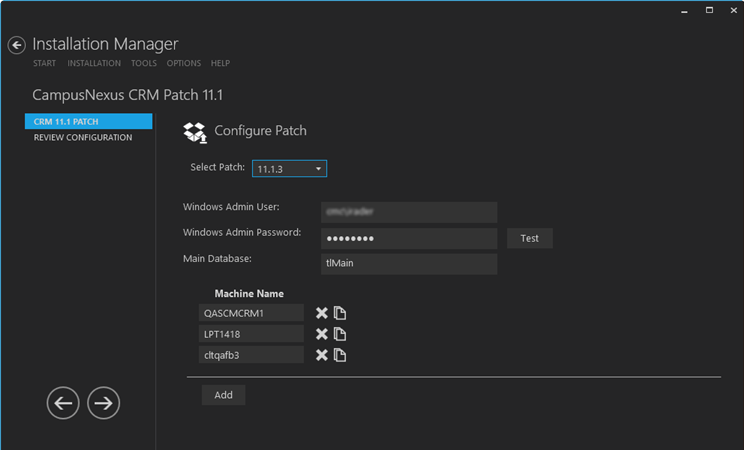Click copy icon for LPT1418
744x450 pixels.
340,334
